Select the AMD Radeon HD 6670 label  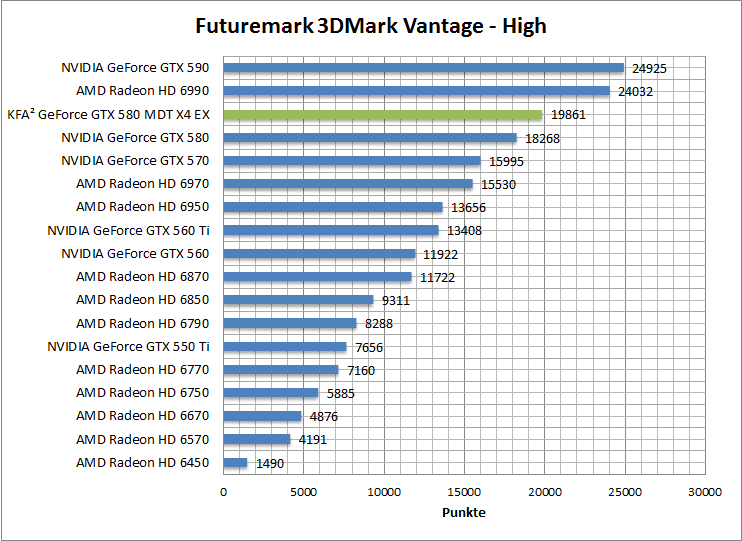click(x=142, y=415)
